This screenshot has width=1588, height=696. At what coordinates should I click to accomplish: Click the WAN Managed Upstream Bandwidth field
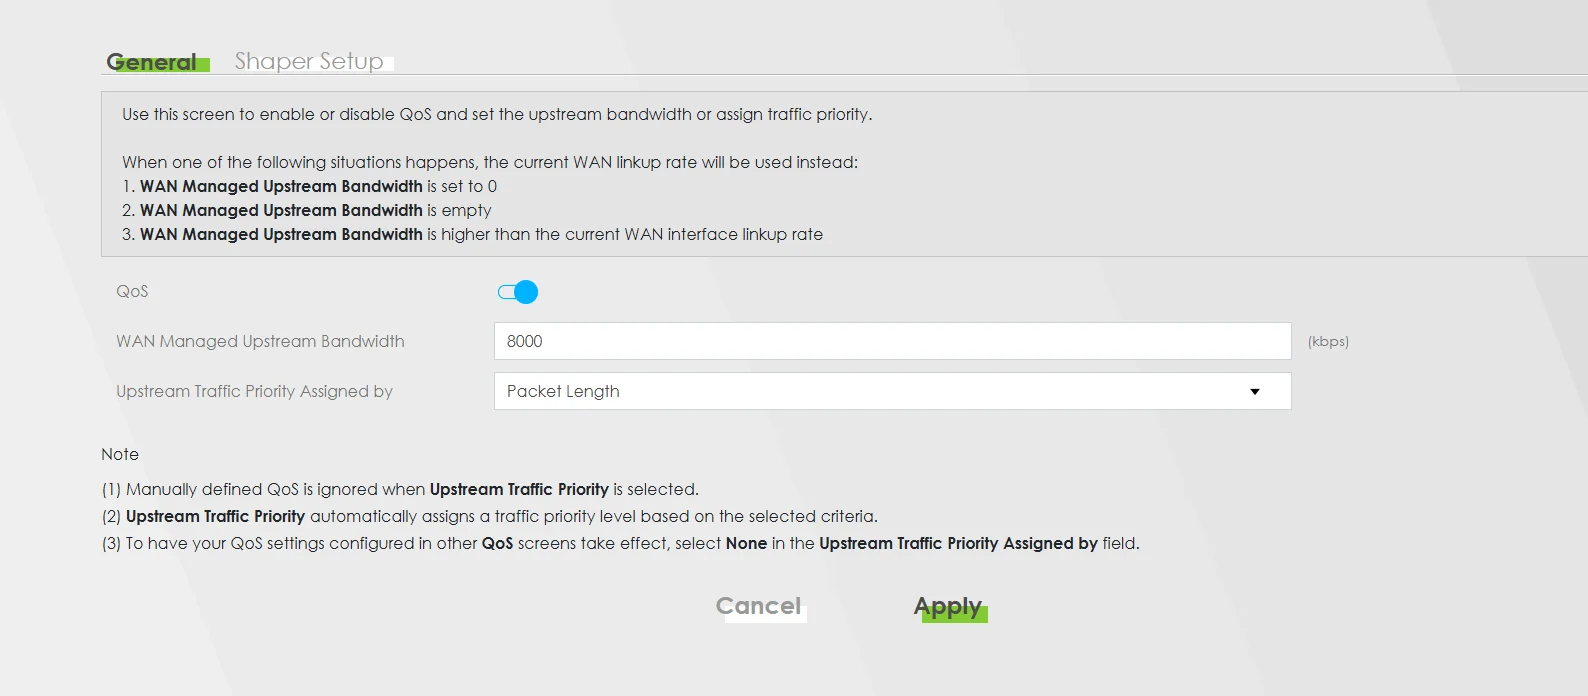click(x=892, y=341)
